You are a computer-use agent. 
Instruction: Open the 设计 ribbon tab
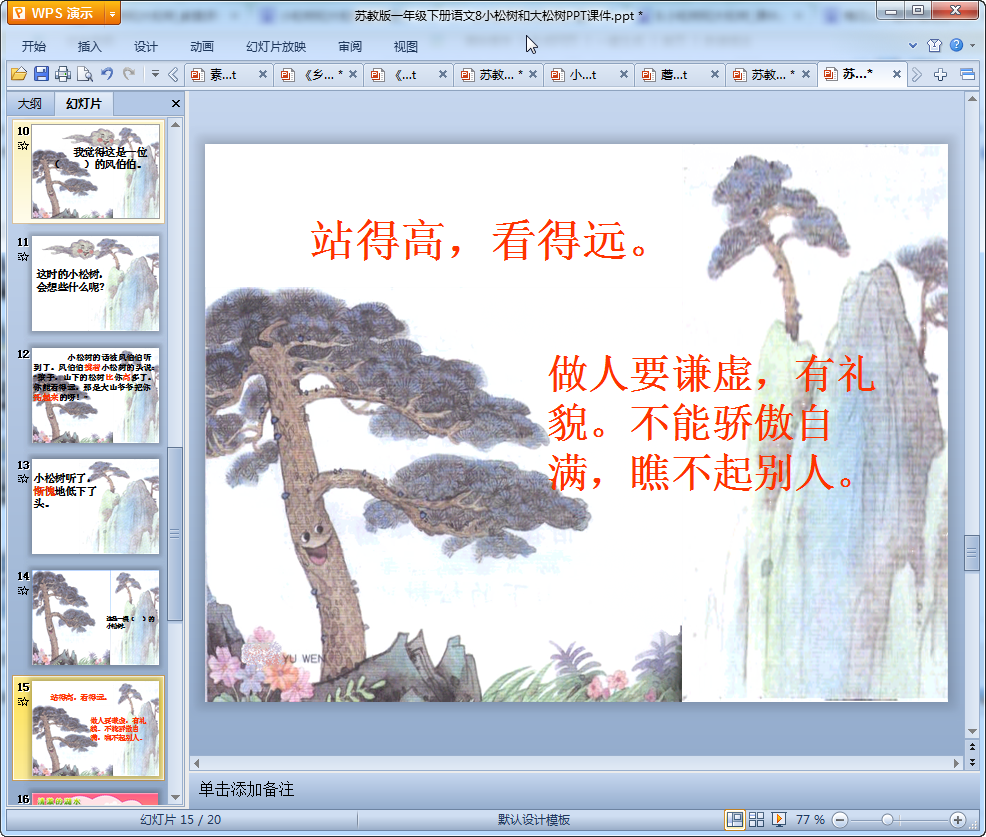click(145, 47)
